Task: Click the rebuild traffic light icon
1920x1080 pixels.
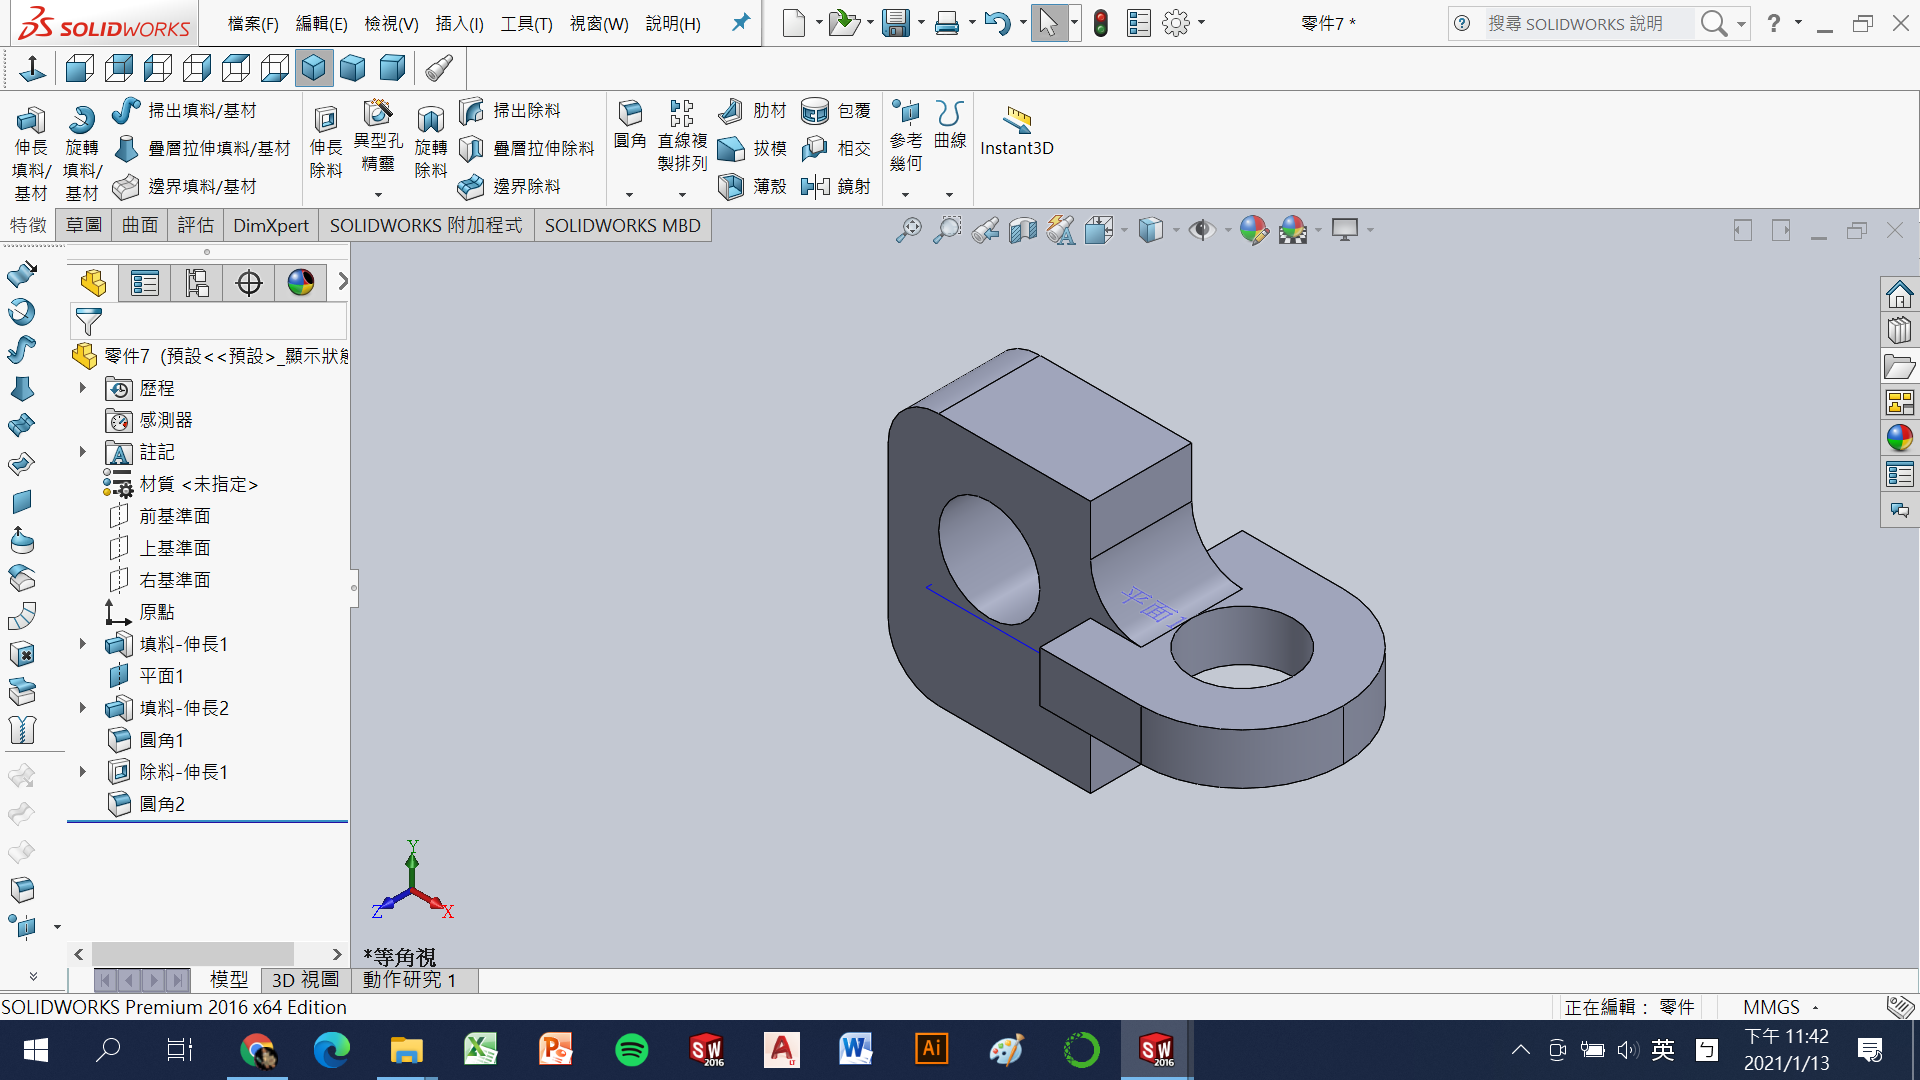Action: point(1100,23)
